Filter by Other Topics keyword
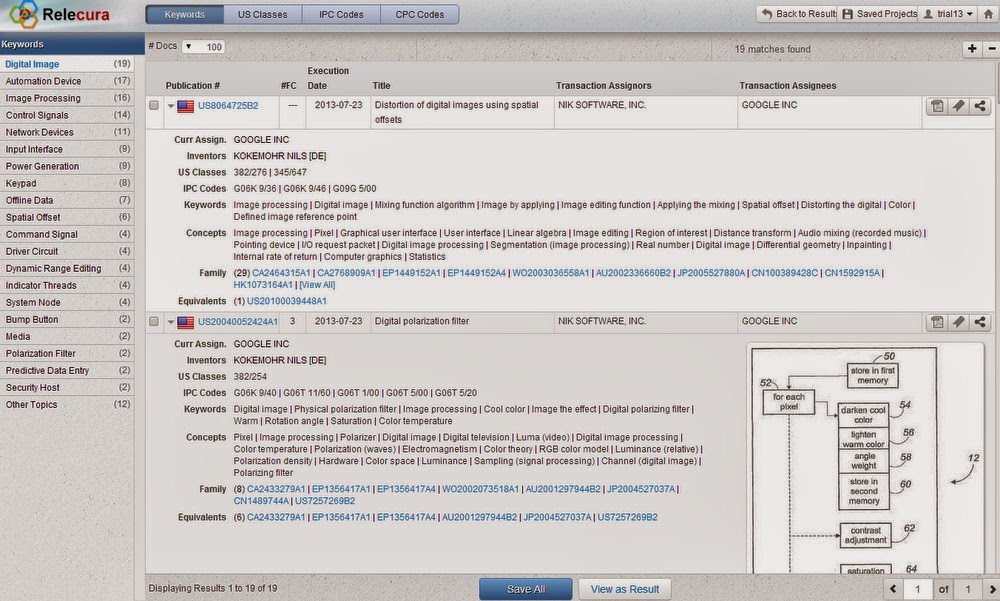 67,404
